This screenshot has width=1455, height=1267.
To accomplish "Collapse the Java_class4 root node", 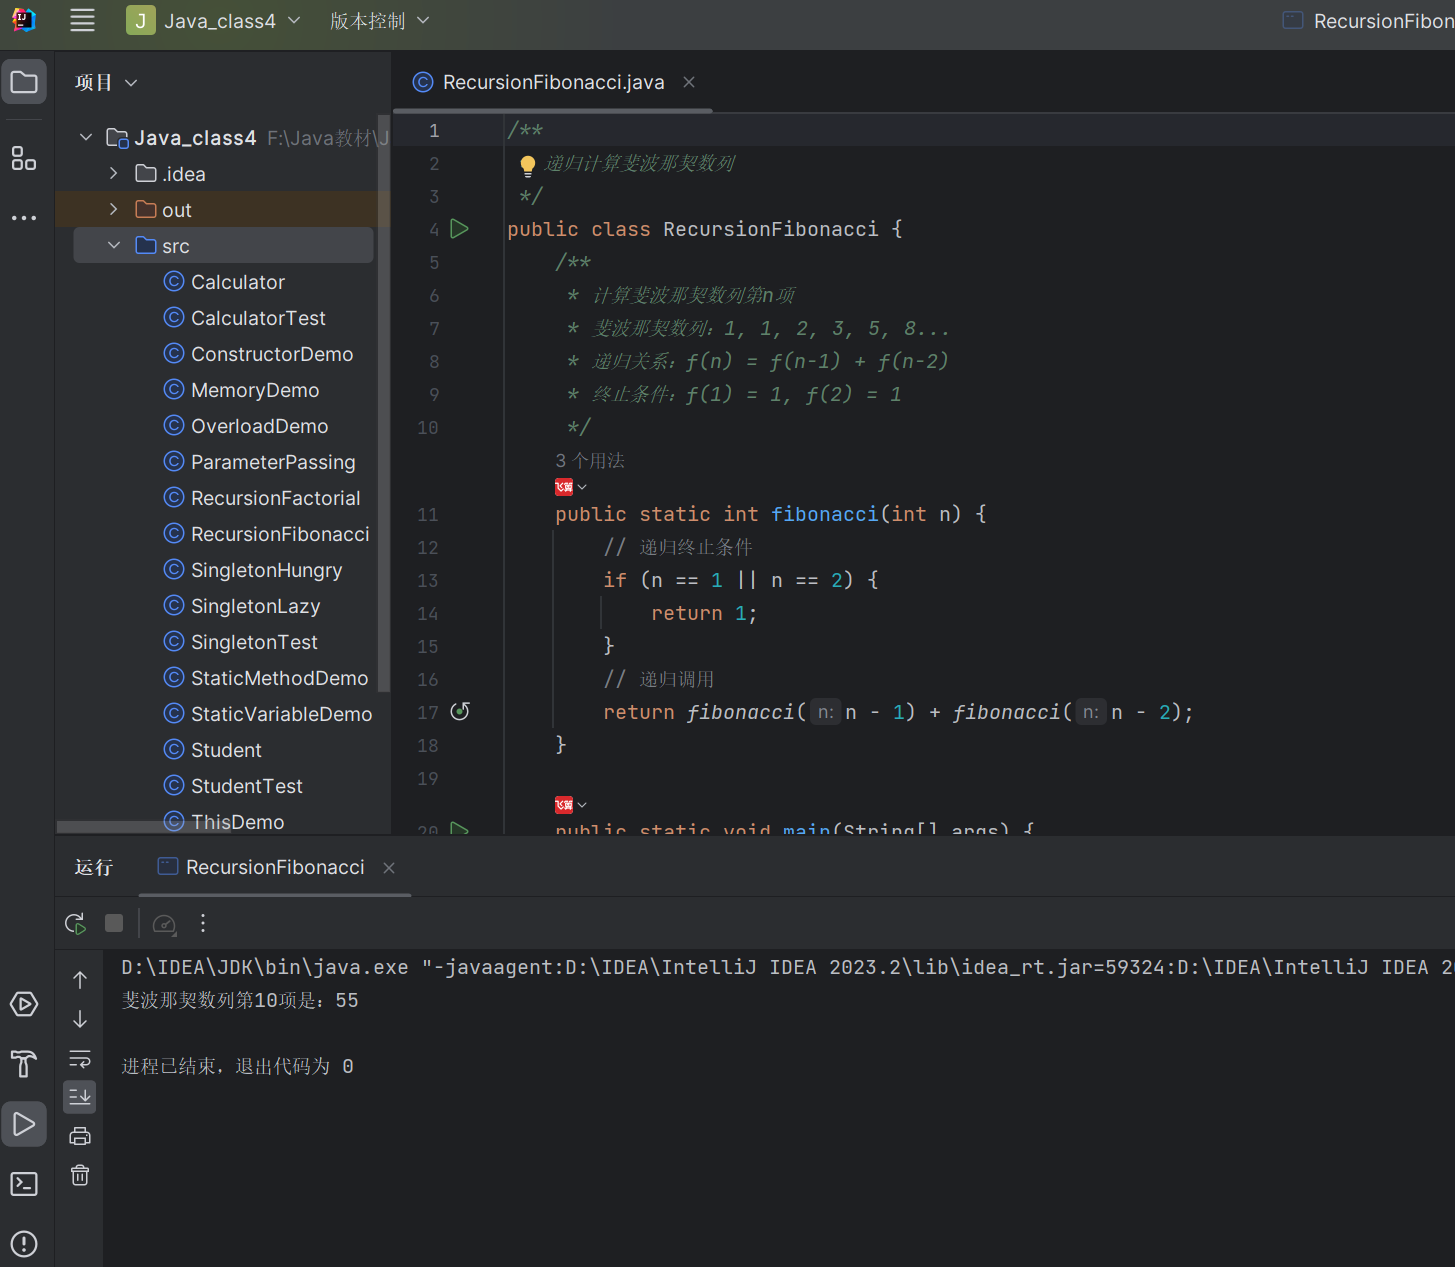I will click(x=86, y=138).
